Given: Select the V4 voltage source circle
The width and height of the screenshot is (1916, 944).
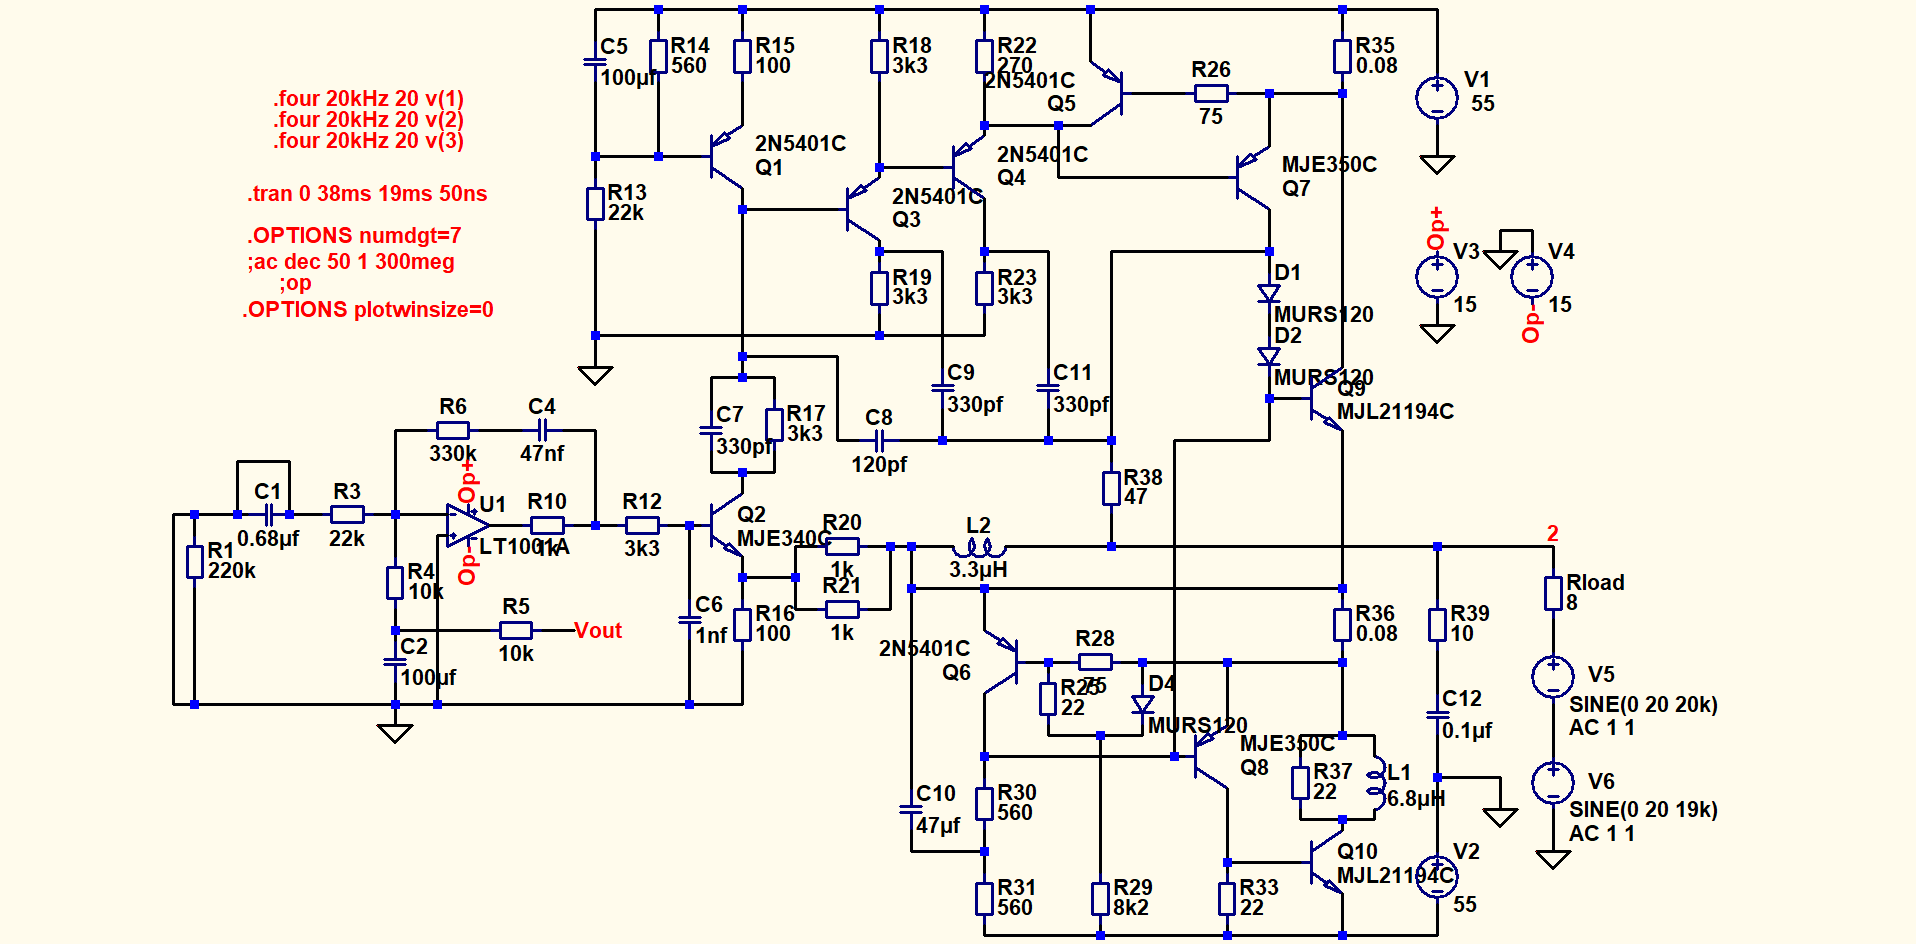Looking at the screenshot, I should (1532, 277).
